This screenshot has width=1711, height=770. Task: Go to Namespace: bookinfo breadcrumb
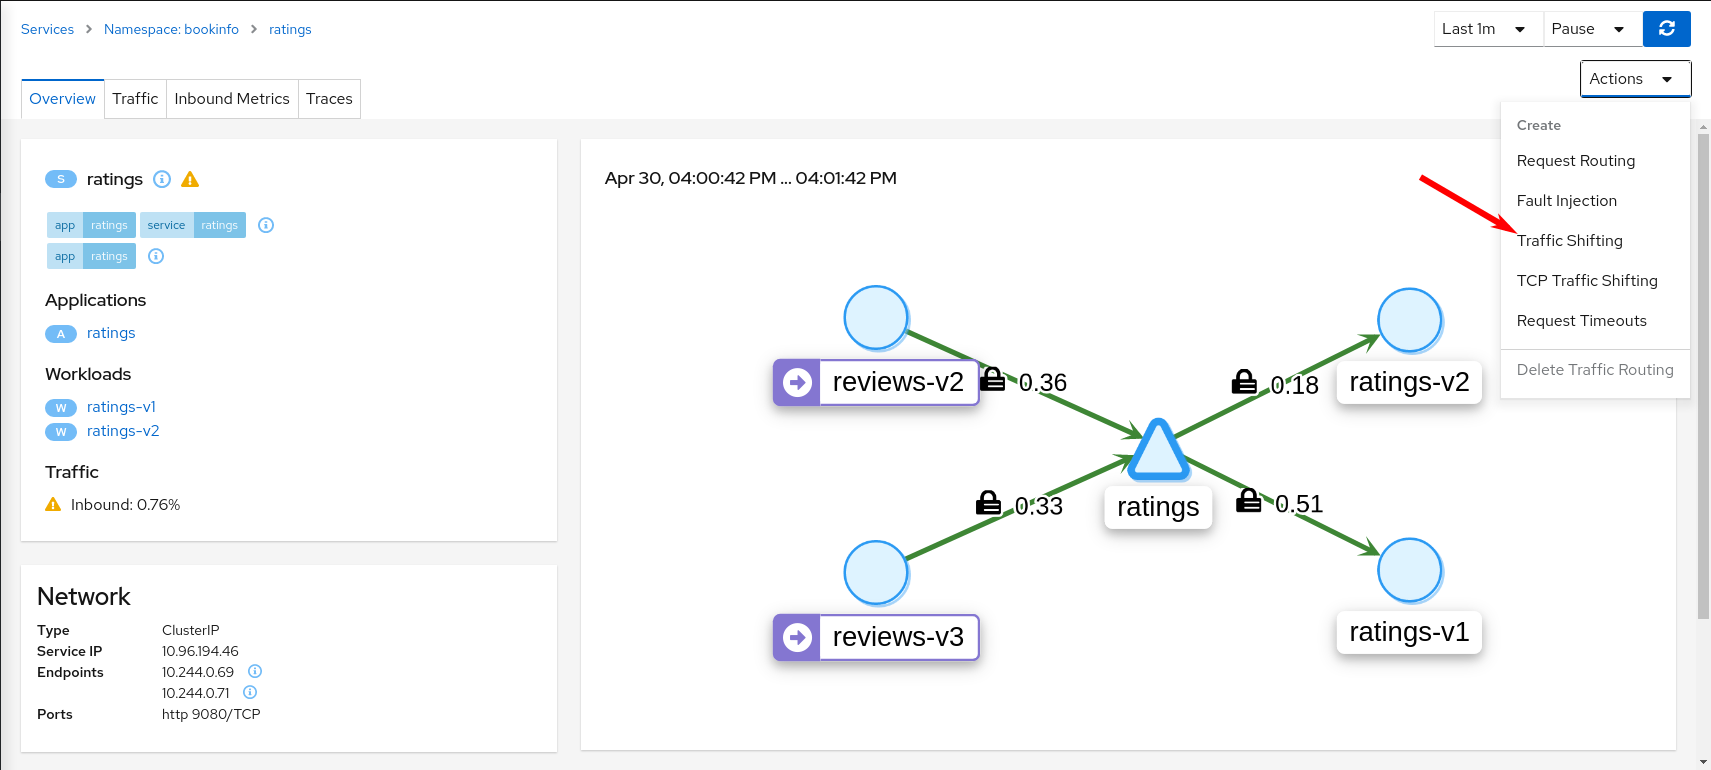(x=171, y=29)
